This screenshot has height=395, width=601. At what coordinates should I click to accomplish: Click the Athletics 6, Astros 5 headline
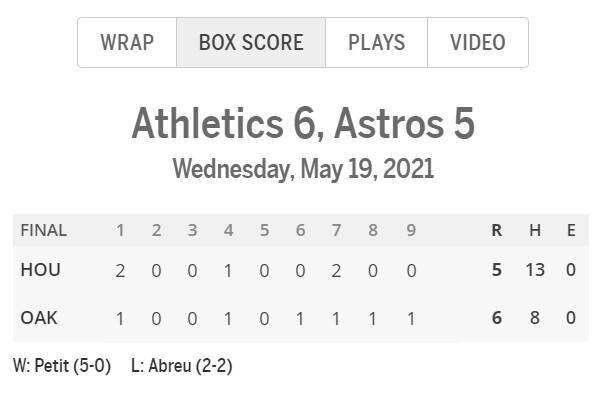pos(303,123)
